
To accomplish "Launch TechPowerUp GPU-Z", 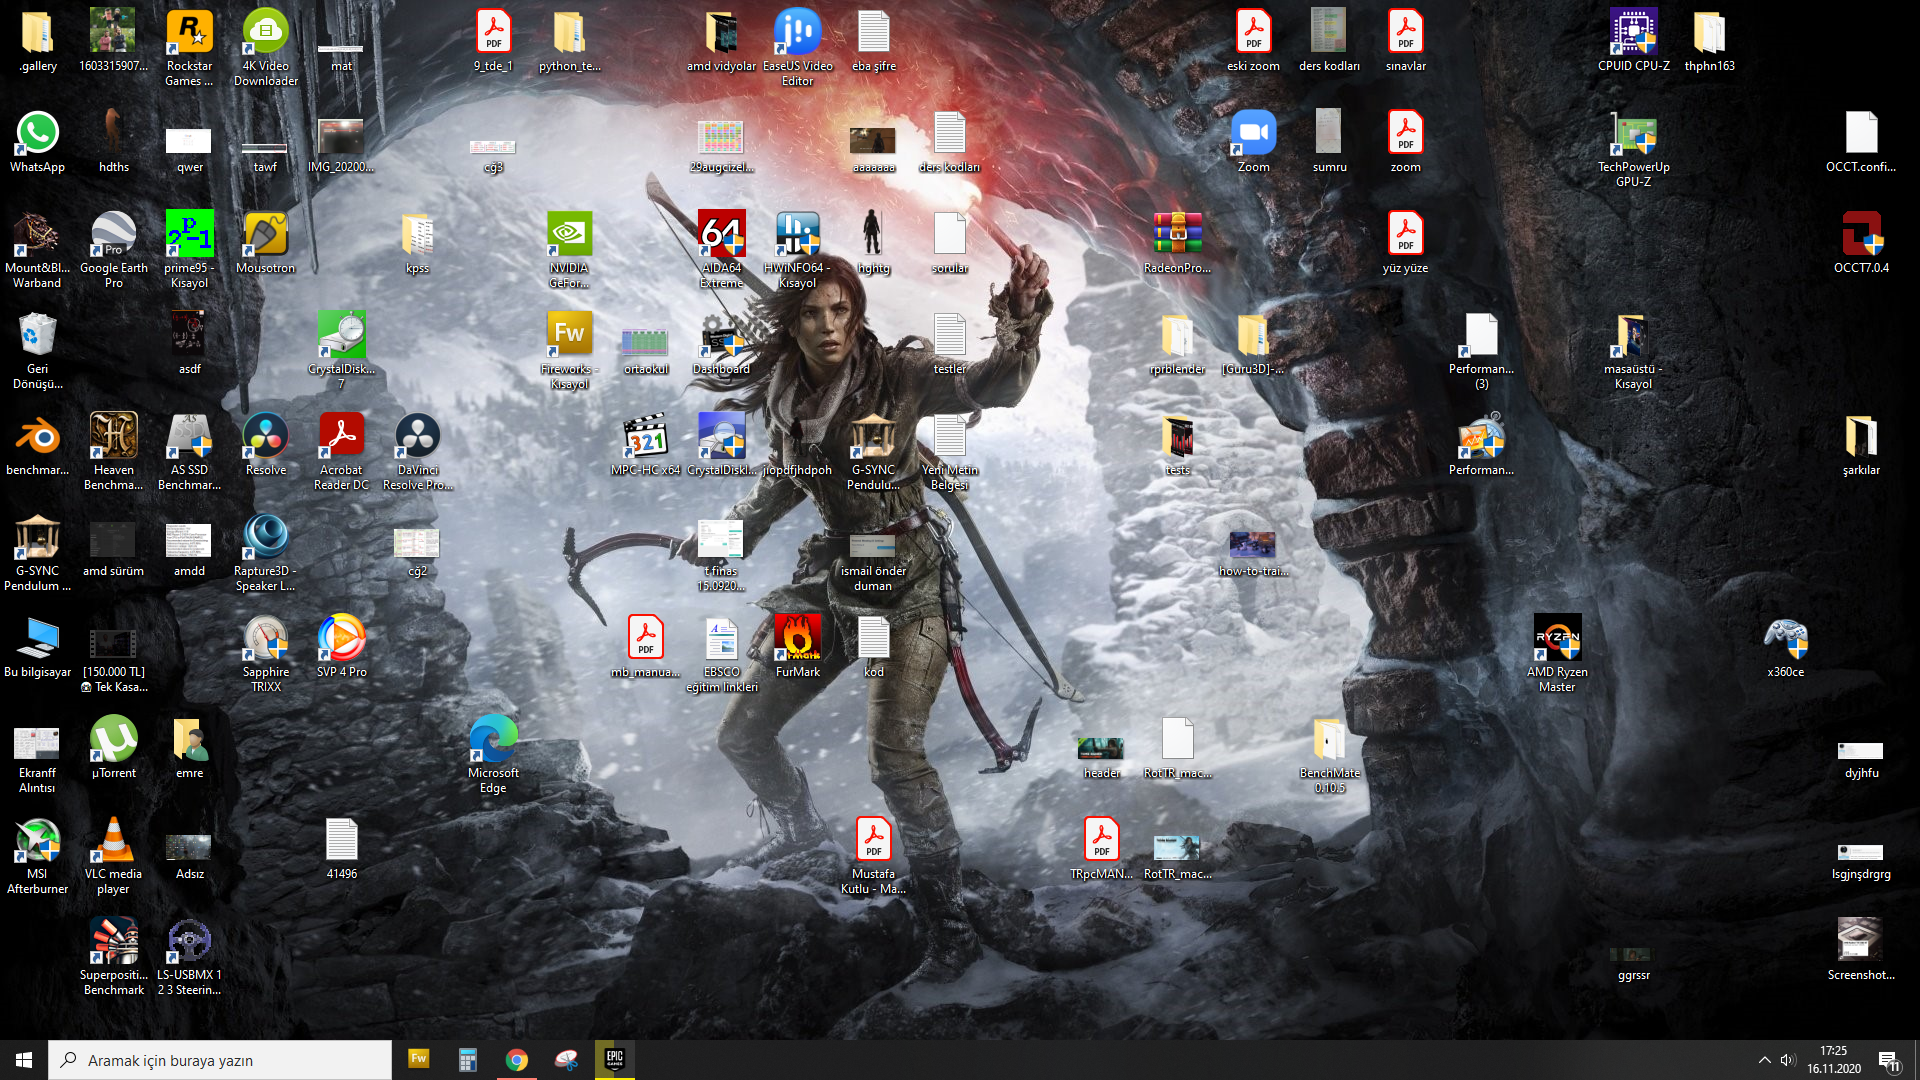I will point(1633,149).
